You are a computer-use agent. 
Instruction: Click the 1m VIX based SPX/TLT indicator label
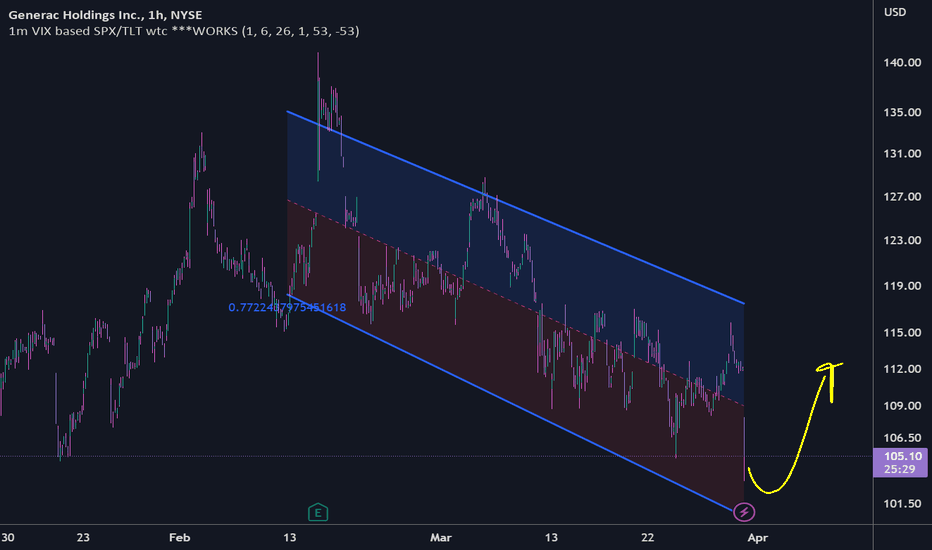coord(184,31)
